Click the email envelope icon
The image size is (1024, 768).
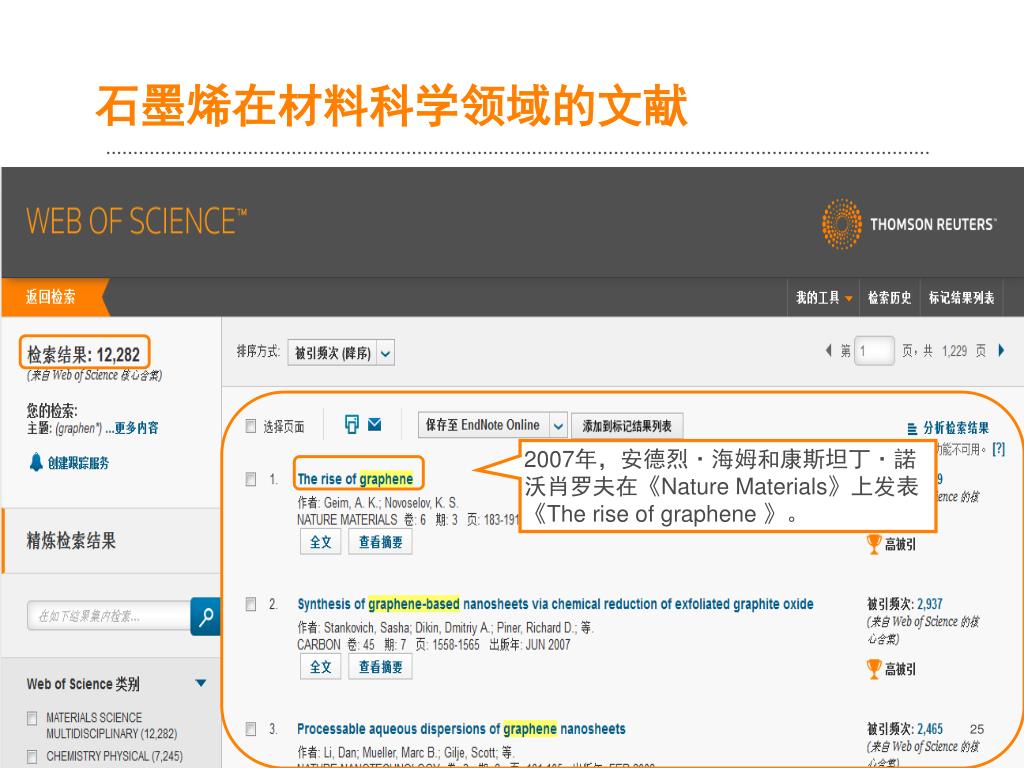[374, 424]
